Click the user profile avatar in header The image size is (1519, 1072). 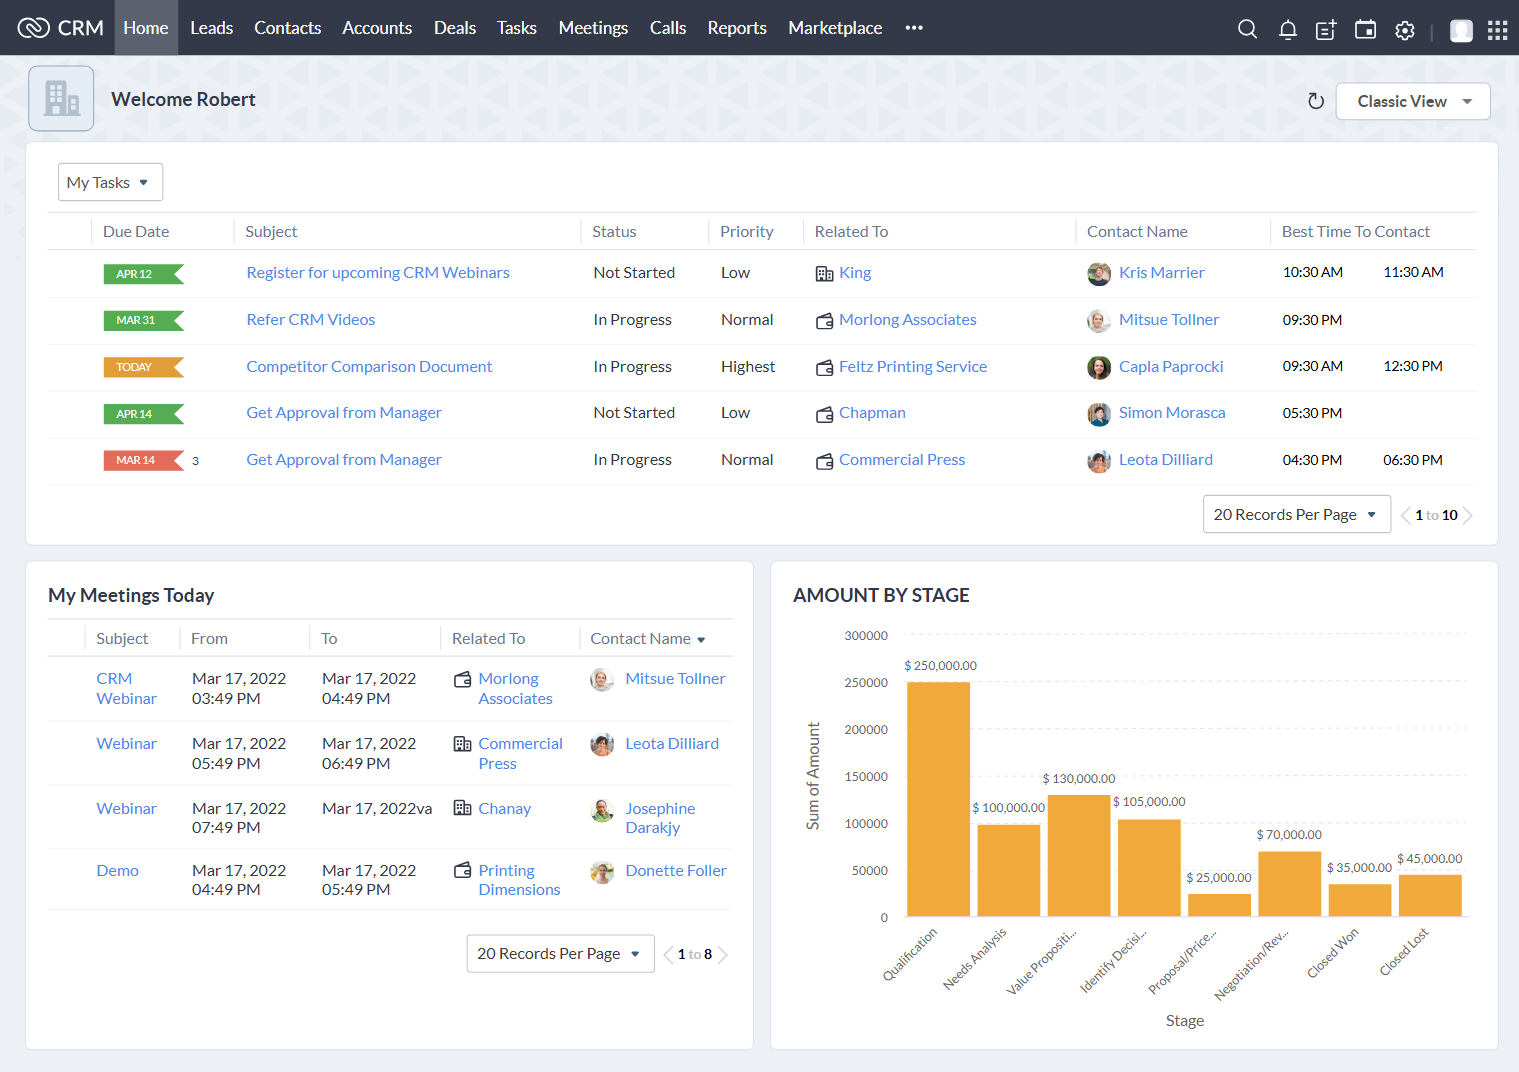(1461, 30)
